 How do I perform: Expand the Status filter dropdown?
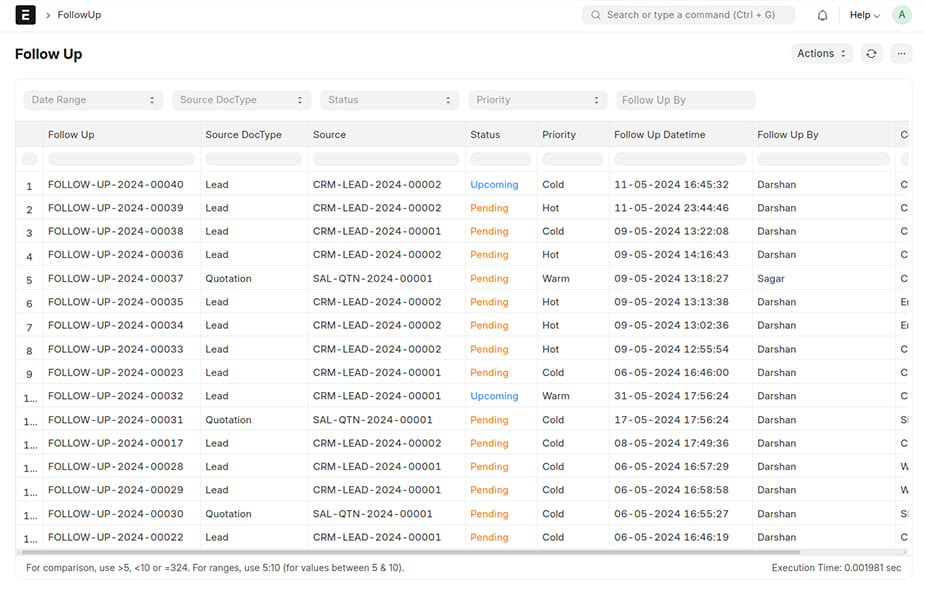click(x=389, y=100)
